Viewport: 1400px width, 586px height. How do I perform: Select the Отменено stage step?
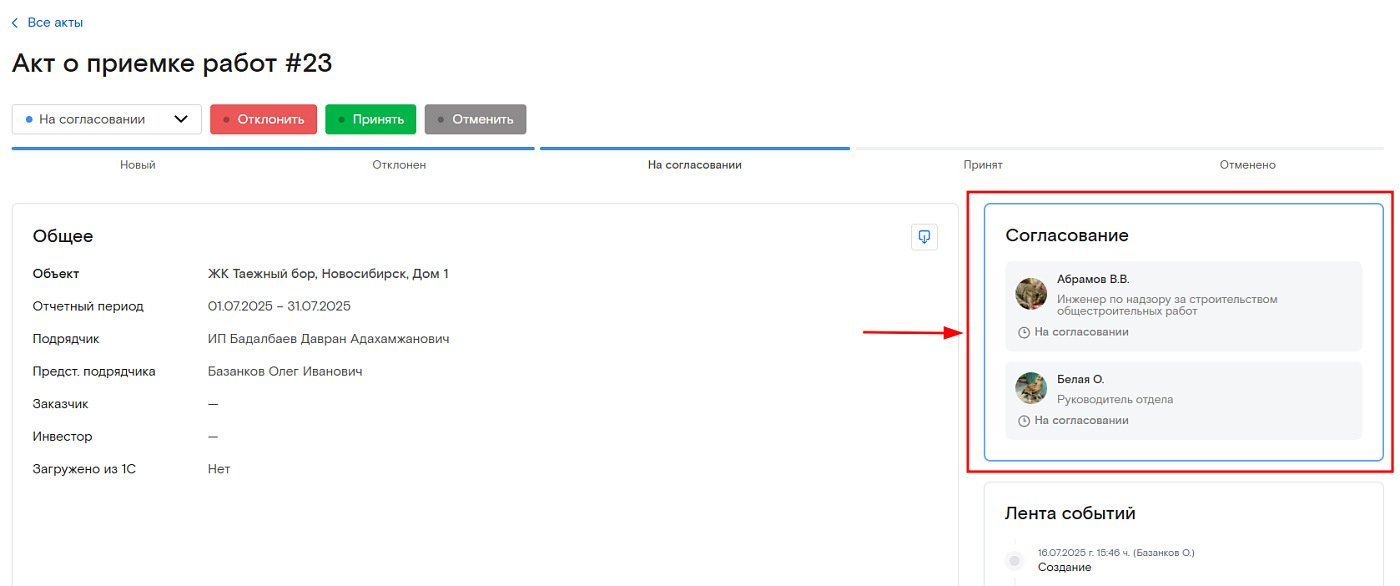(1247, 165)
